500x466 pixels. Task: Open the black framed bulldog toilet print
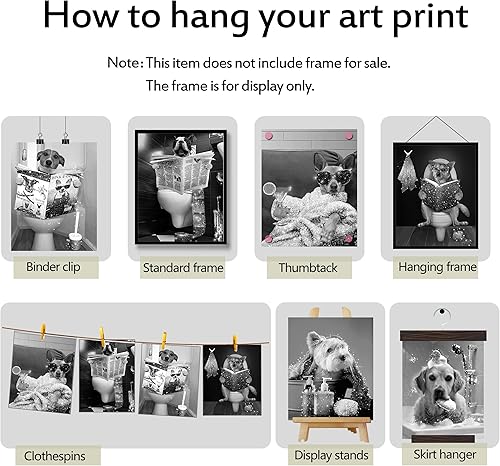tap(181, 187)
